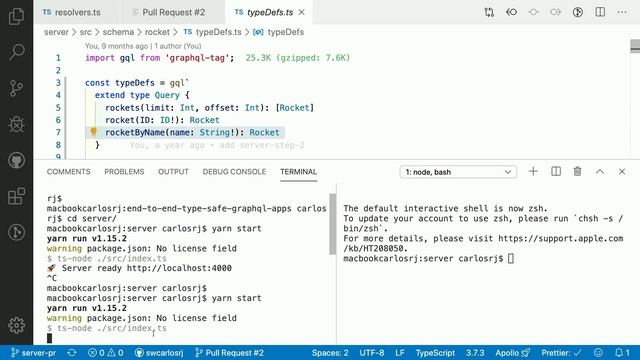This screenshot has width=640, height=360.
Task: Open the Run and Debug view
Action: [16, 124]
